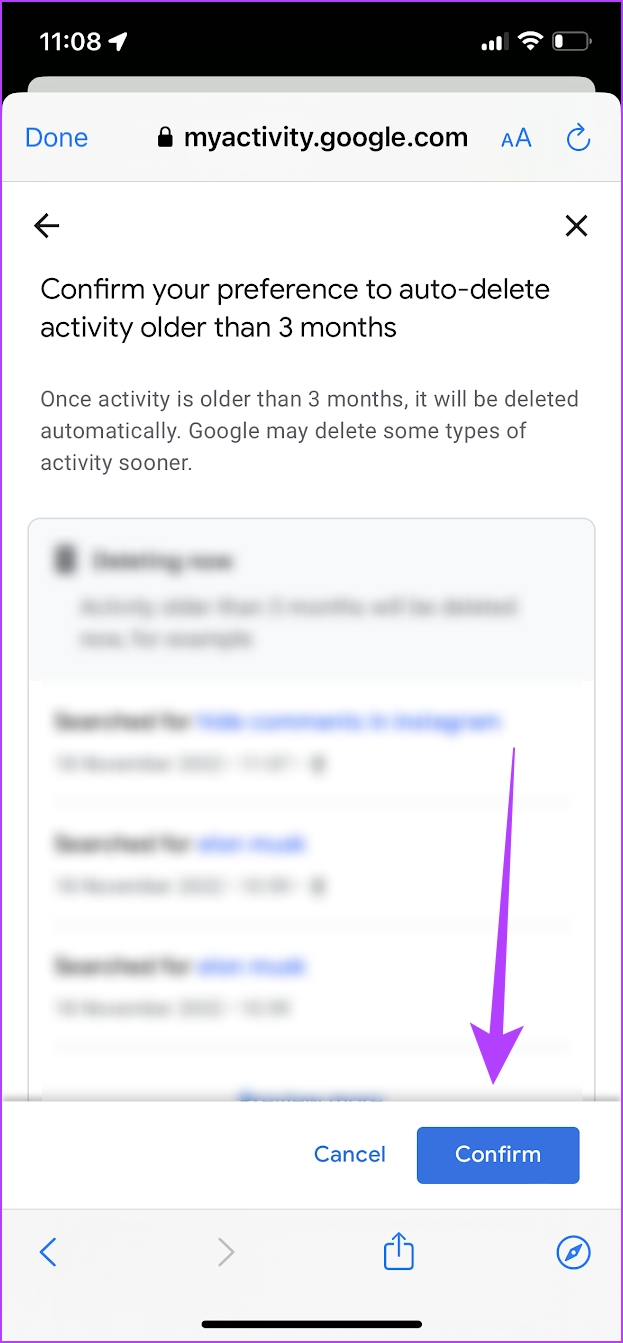Screen dimensions: 623x1343
Task: Open the share sheet icon
Action: pyautogui.click(x=399, y=1251)
